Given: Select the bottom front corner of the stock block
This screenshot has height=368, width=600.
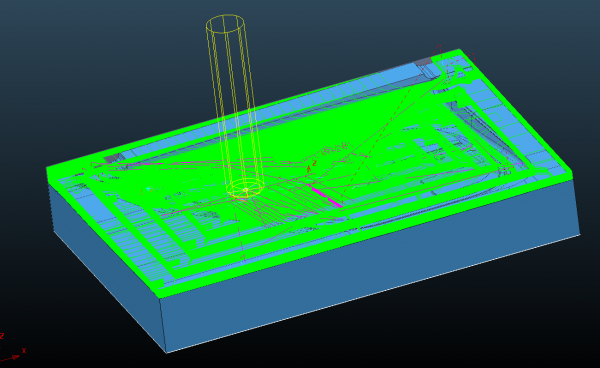Looking at the screenshot, I should pos(167,352).
